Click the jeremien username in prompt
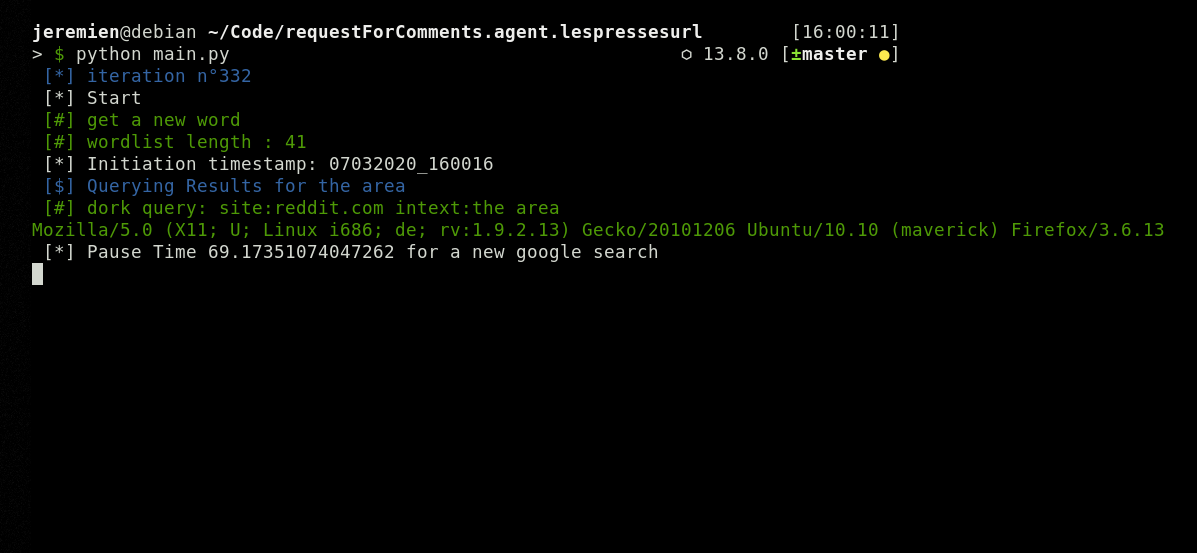Viewport: 1197px width, 553px height. click(76, 32)
